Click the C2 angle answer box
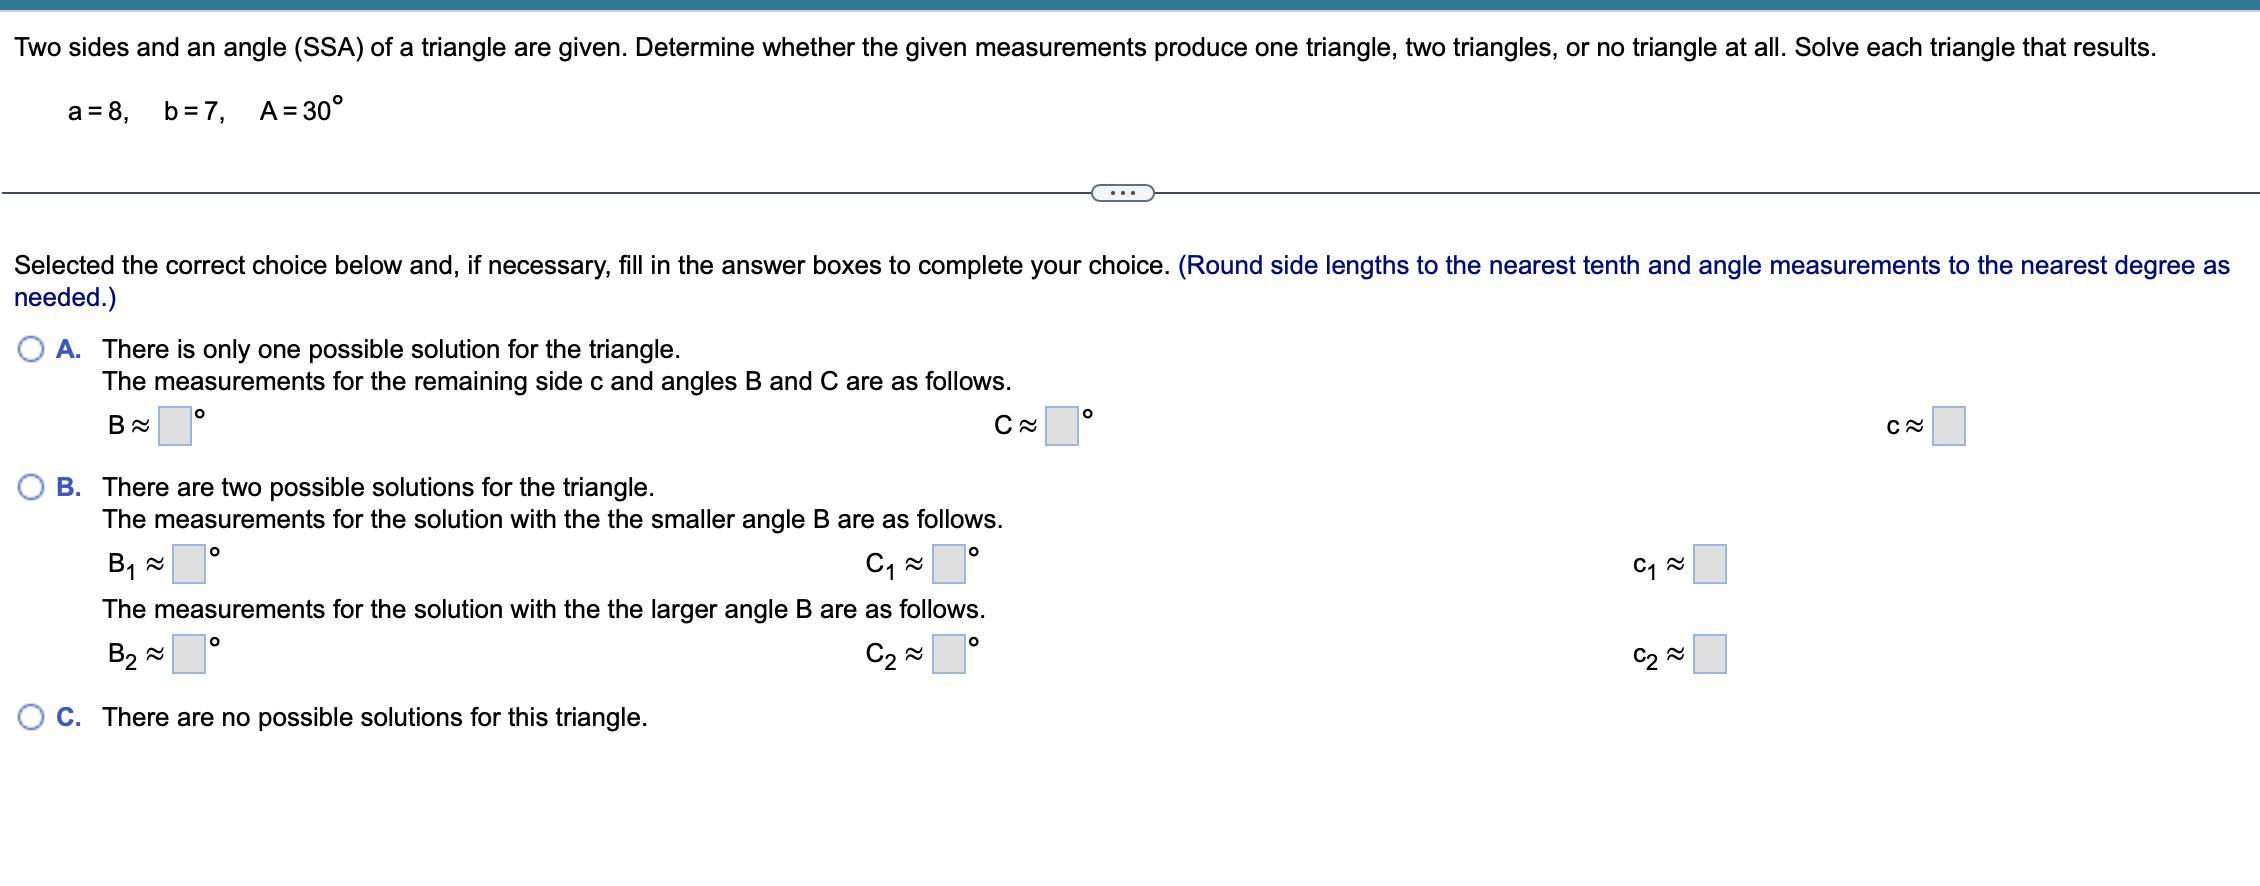The height and width of the screenshot is (886, 2260). click(x=948, y=654)
